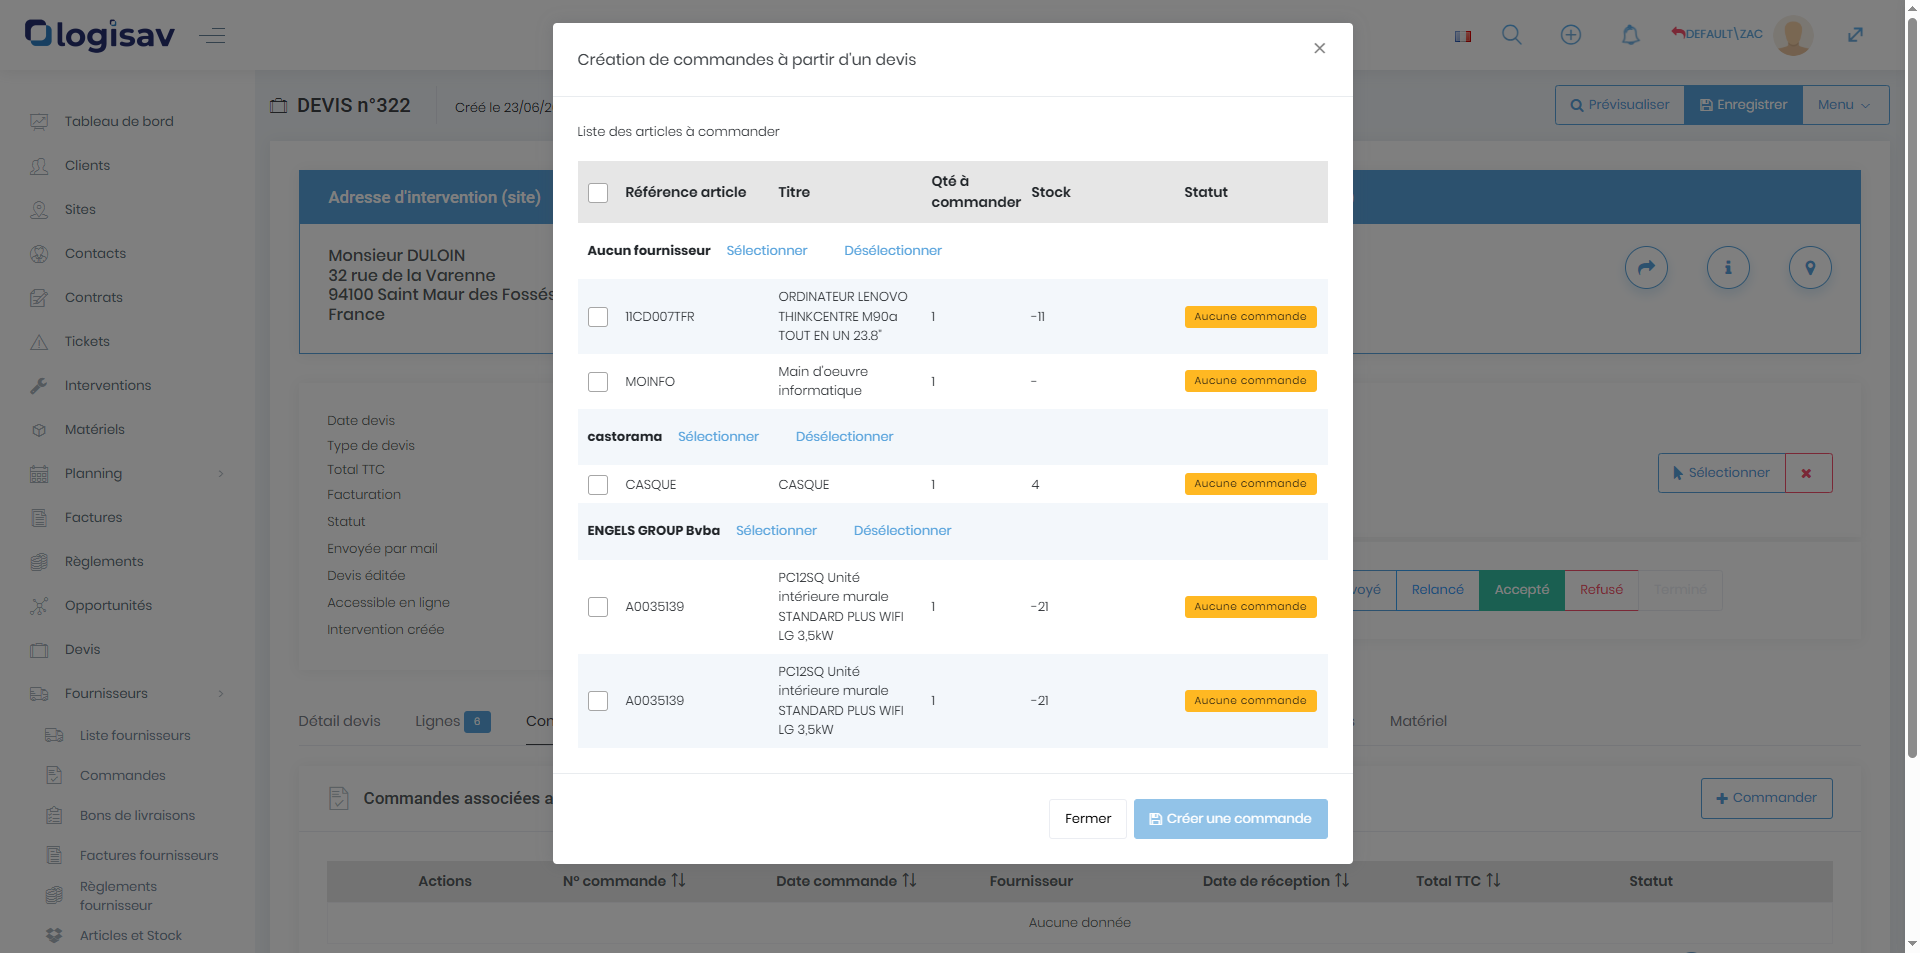
Task: Click the logisav logo
Action: (100, 35)
